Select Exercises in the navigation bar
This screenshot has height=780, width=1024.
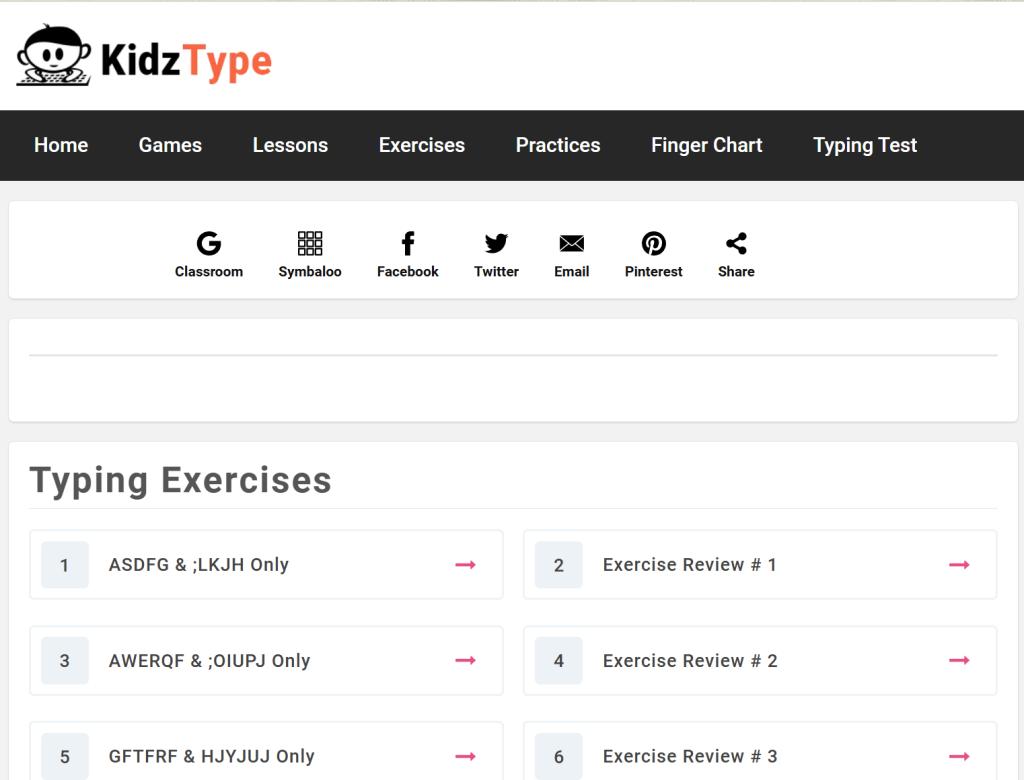pos(422,145)
